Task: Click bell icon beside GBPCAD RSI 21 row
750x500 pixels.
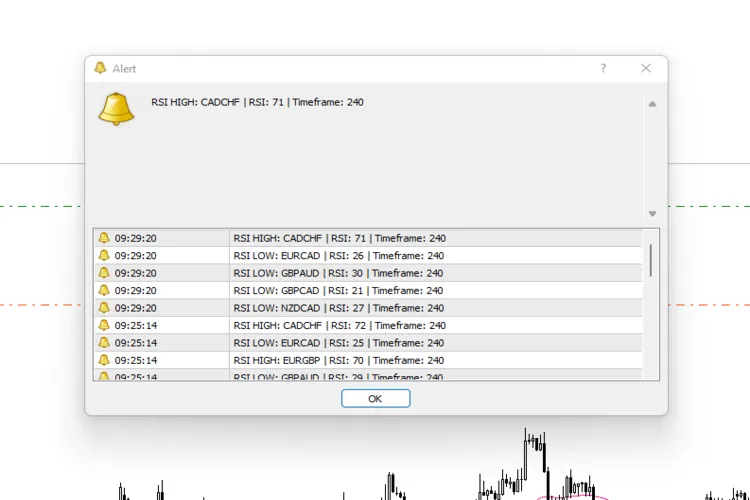Action: (103, 290)
